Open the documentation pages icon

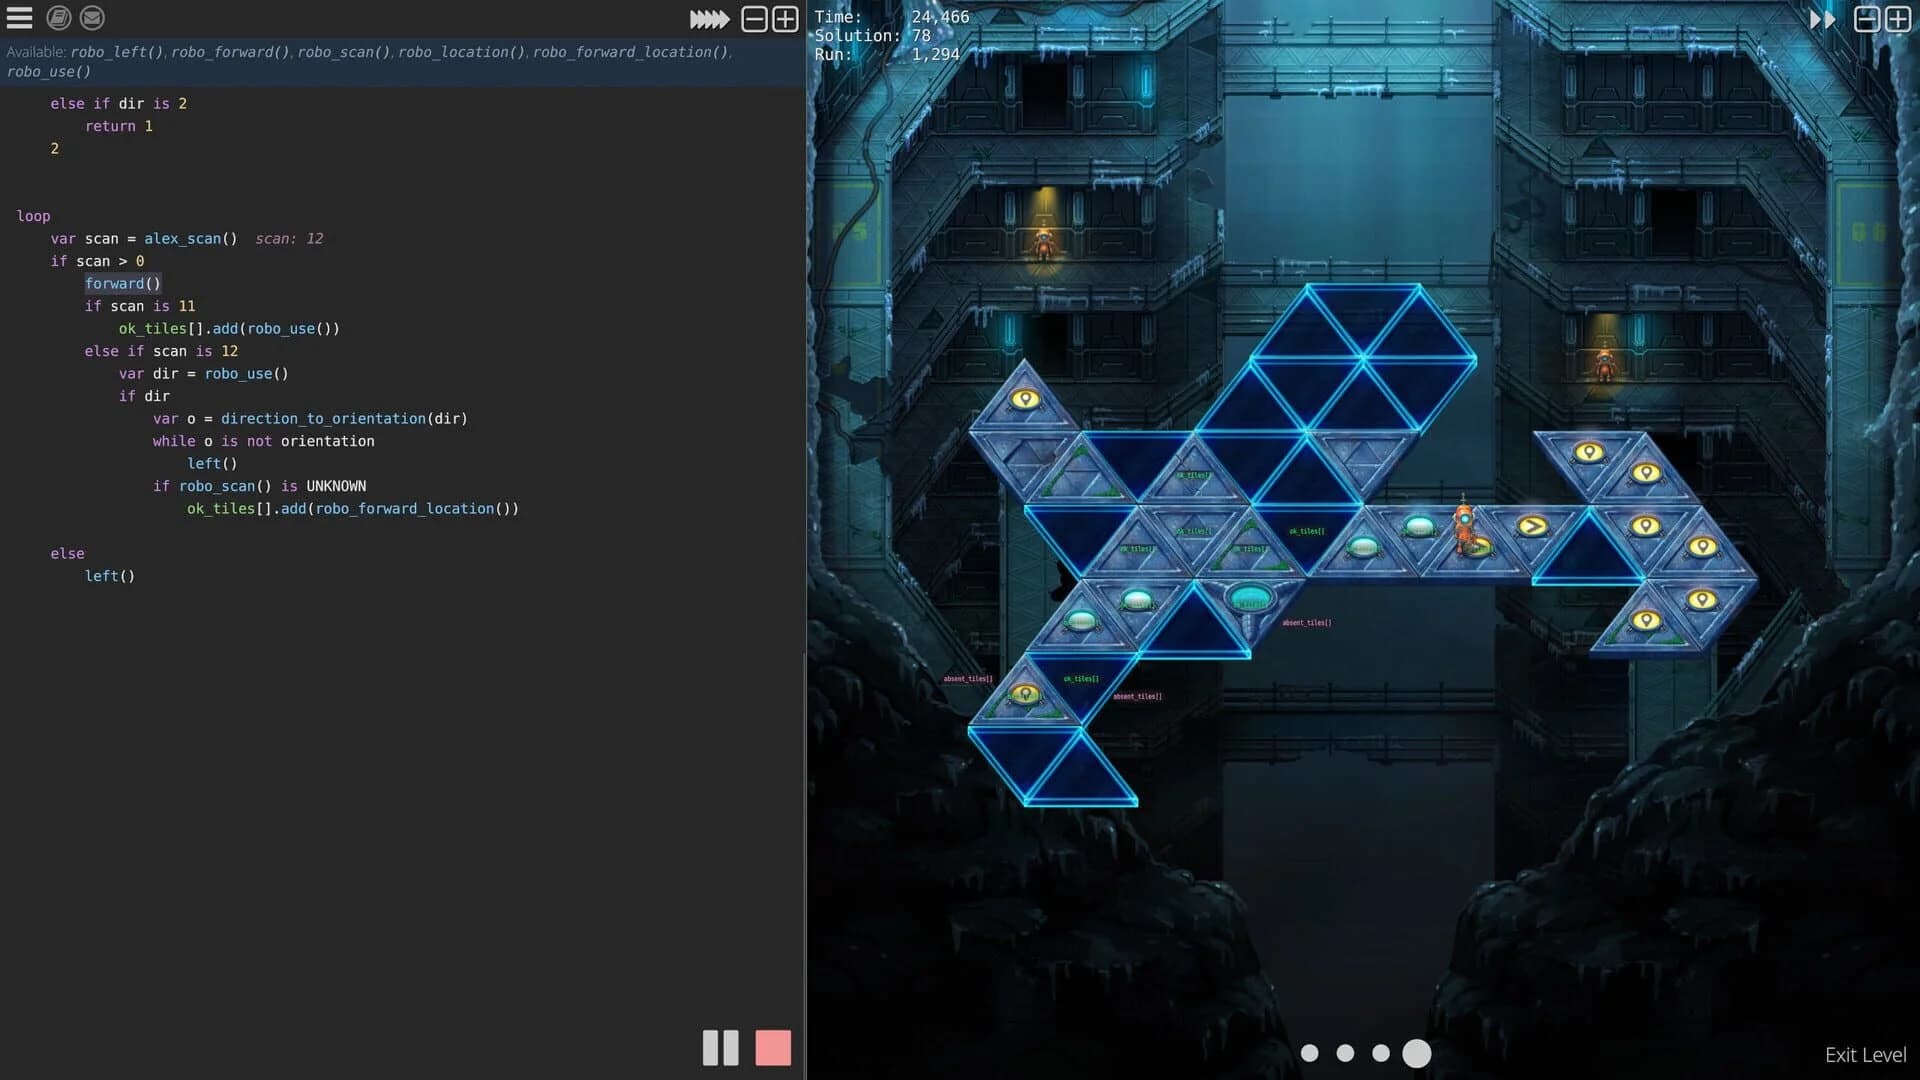[57, 18]
